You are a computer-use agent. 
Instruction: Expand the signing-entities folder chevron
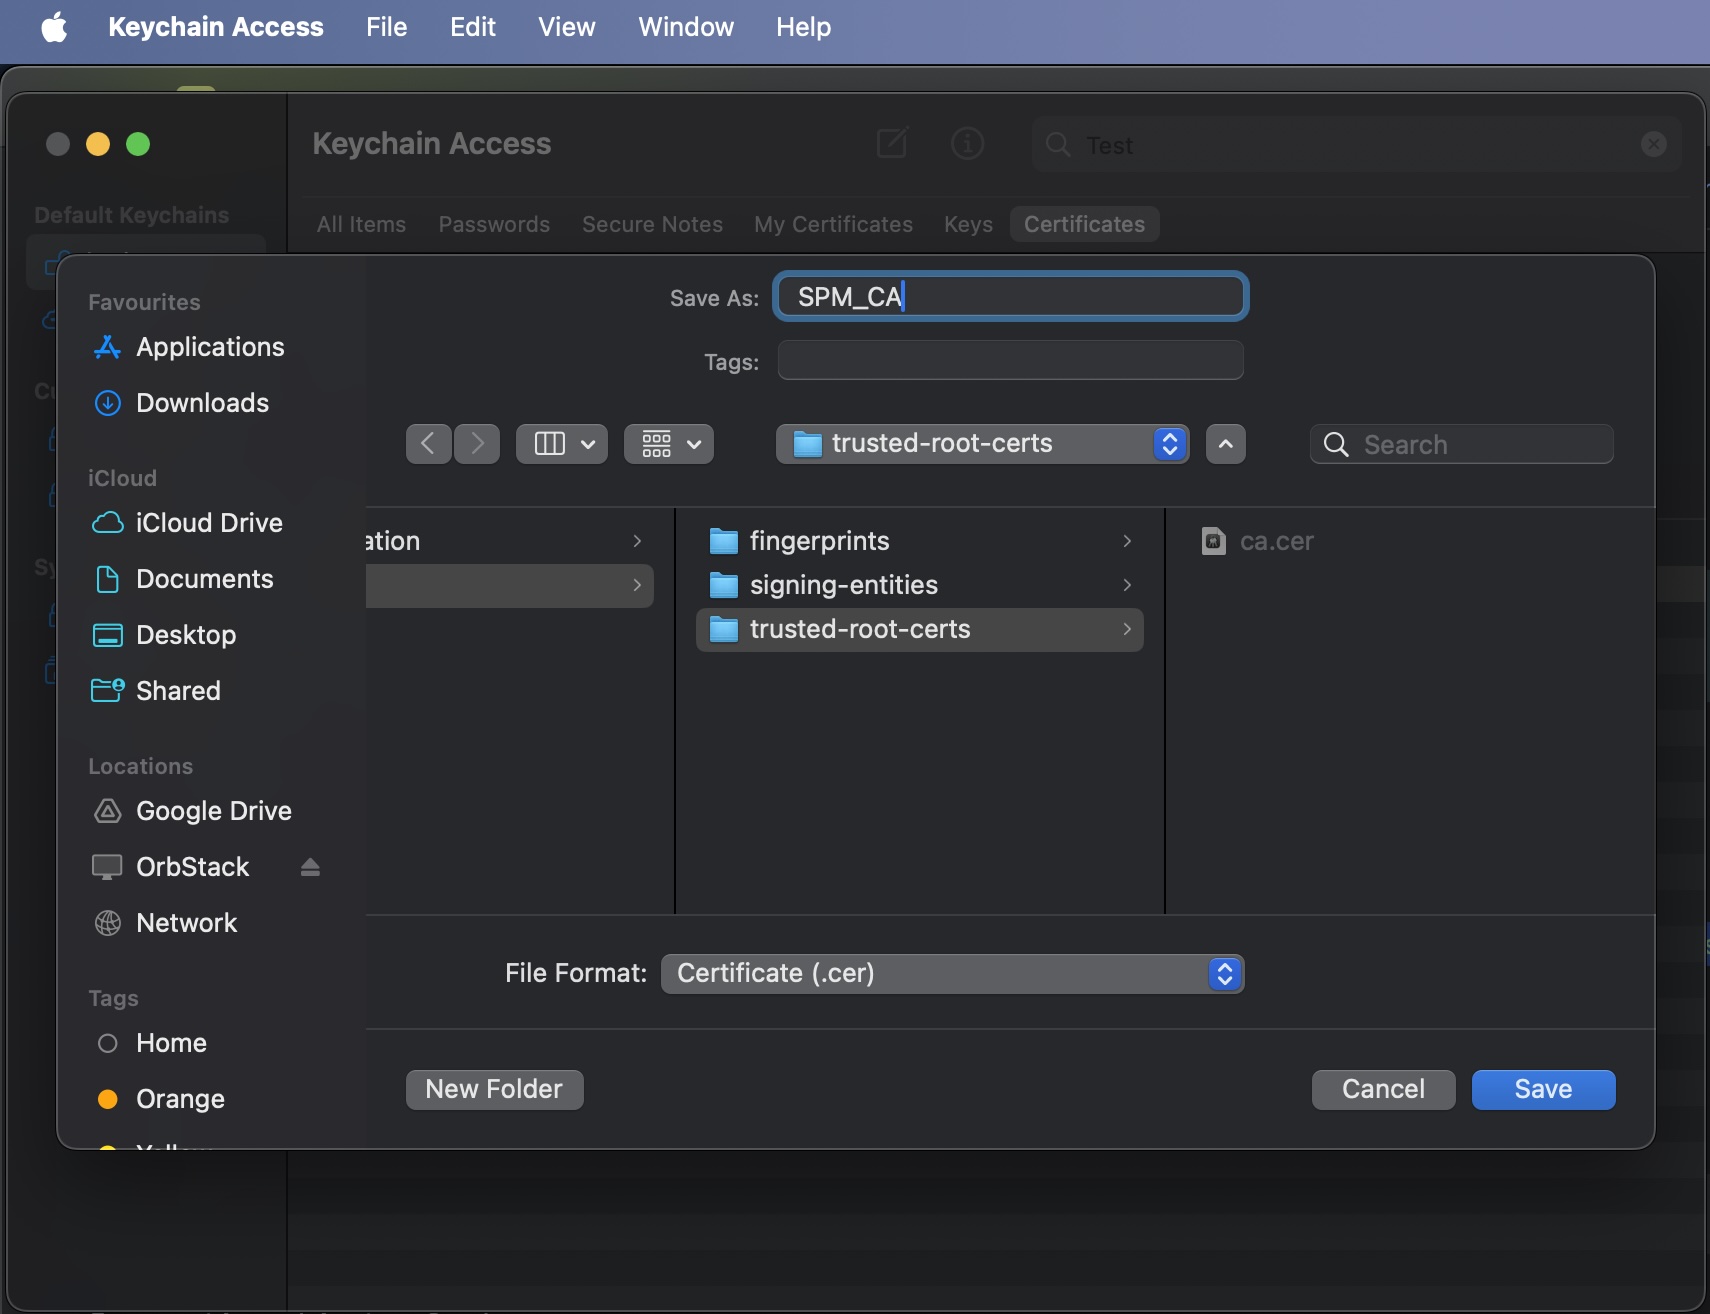click(1127, 585)
